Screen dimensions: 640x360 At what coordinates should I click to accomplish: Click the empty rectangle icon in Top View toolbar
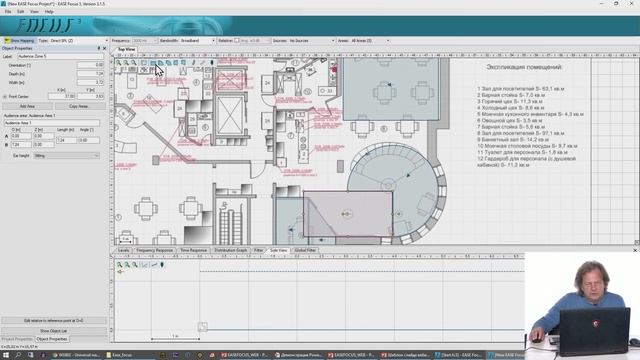click(144, 63)
